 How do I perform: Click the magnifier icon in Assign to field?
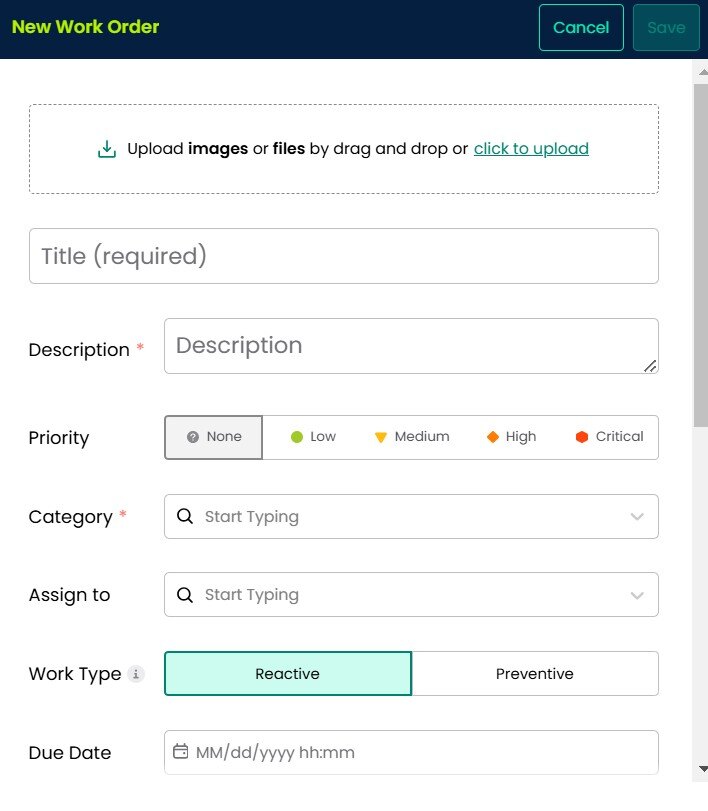[x=186, y=594]
